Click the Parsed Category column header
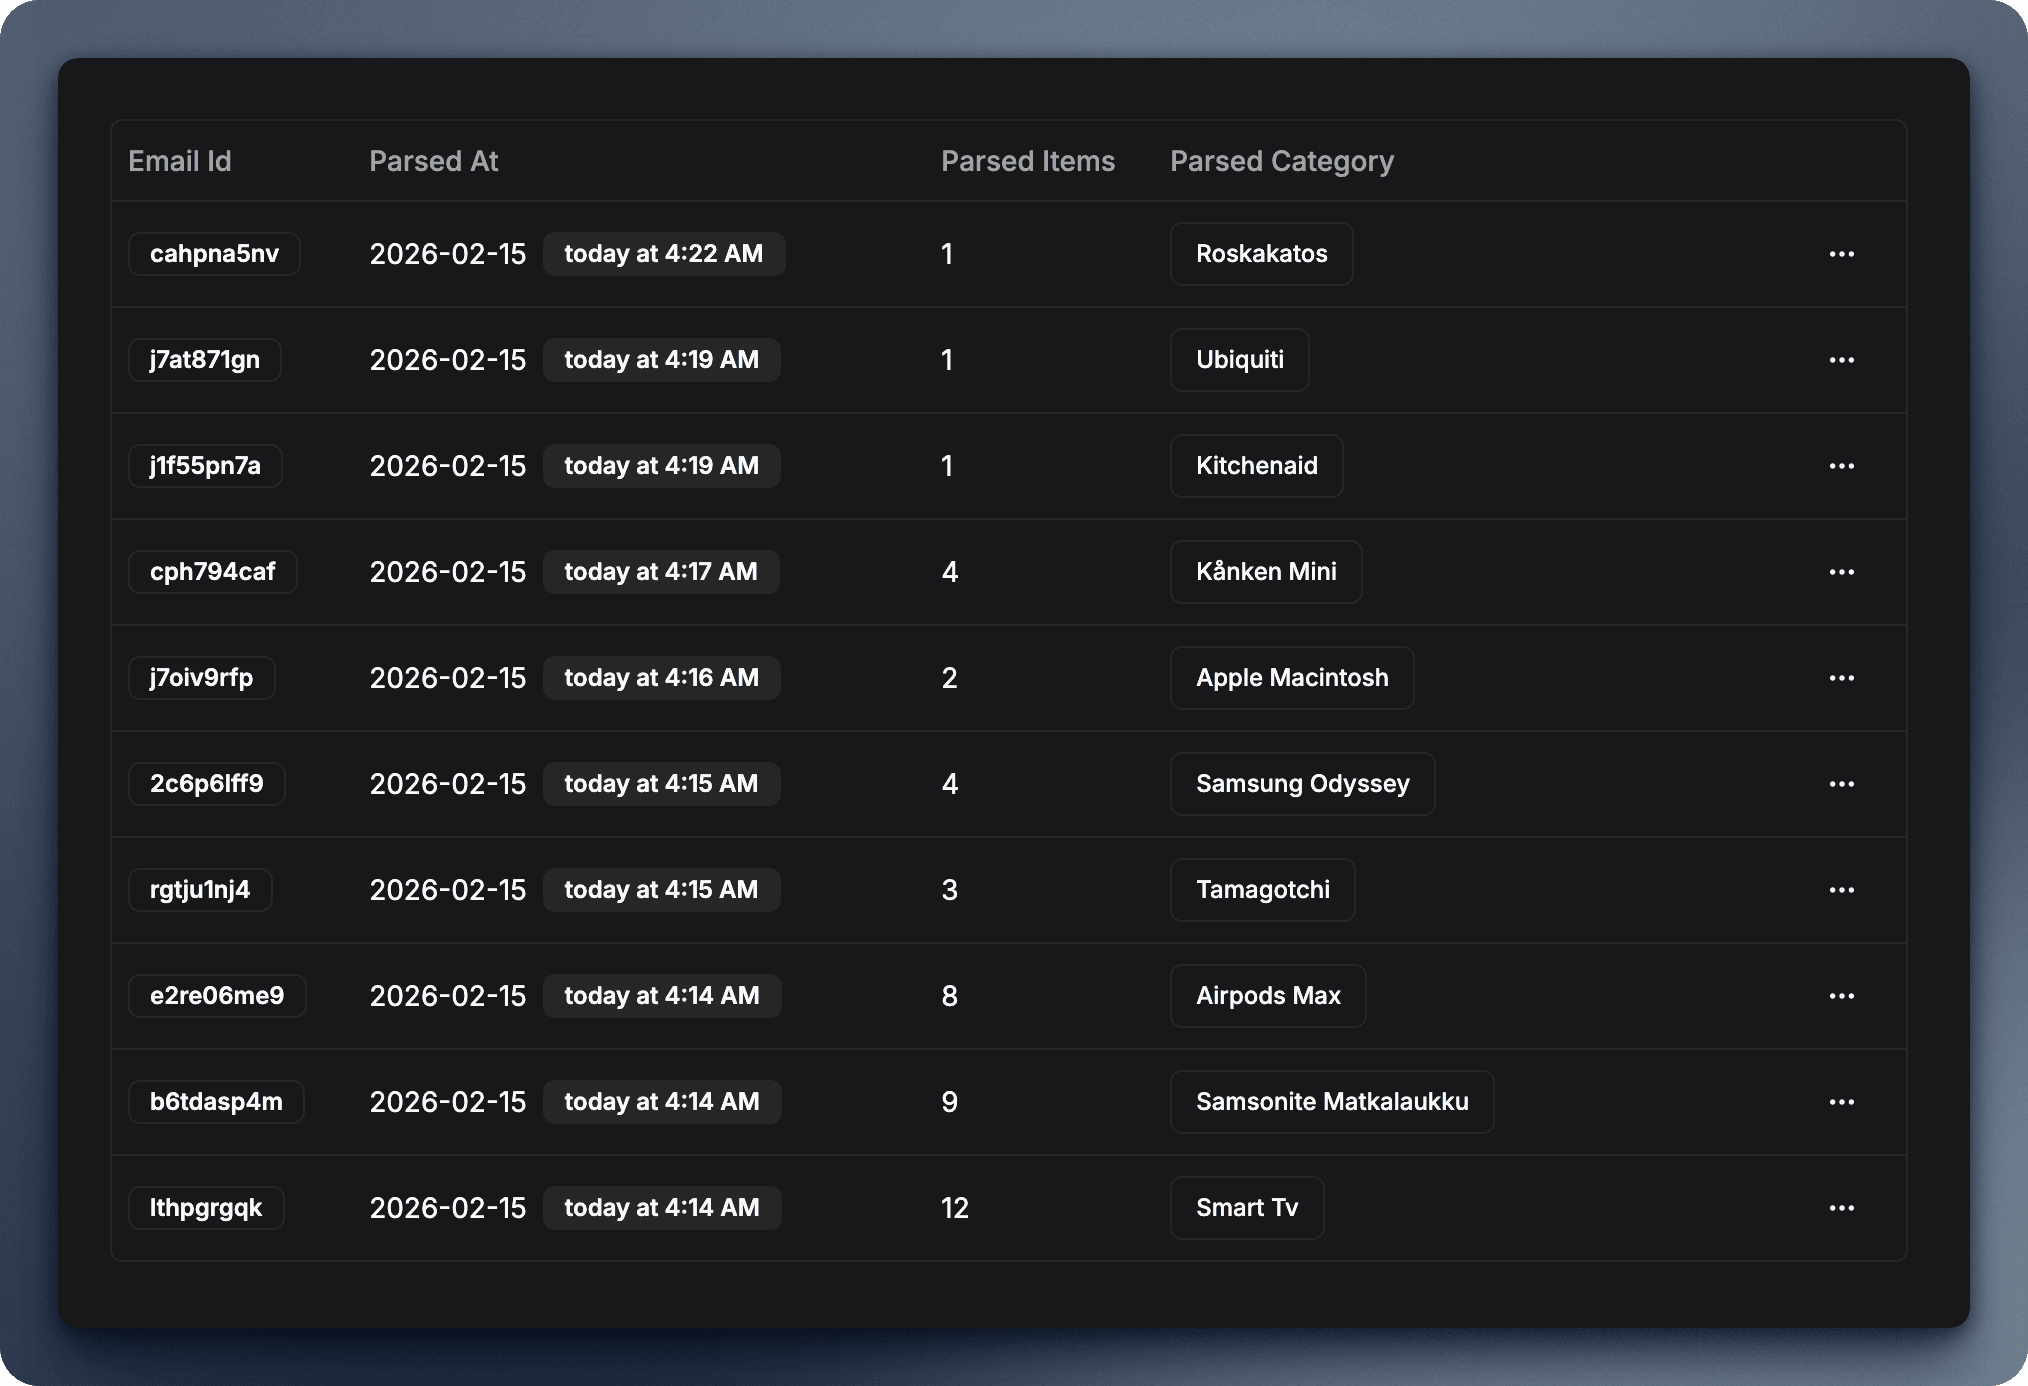The width and height of the screenshot is (2028, 1386). (x=1281, y=161)
